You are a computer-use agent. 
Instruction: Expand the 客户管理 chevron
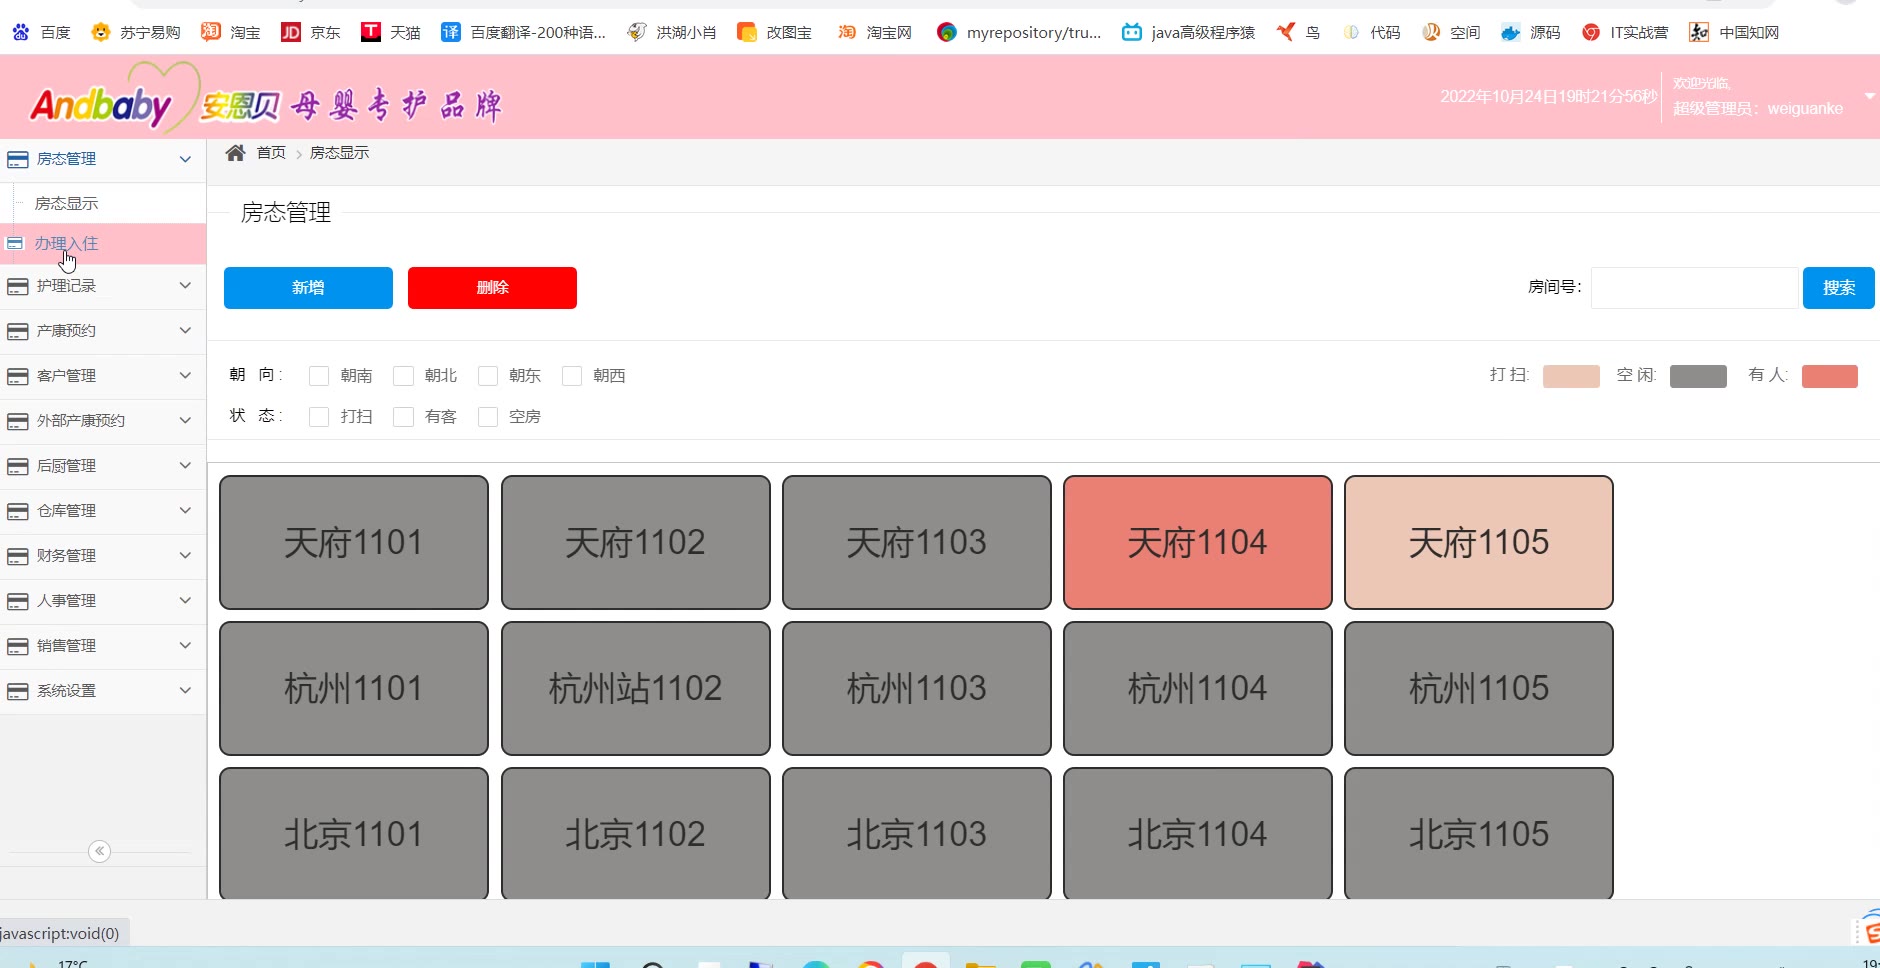185,375
